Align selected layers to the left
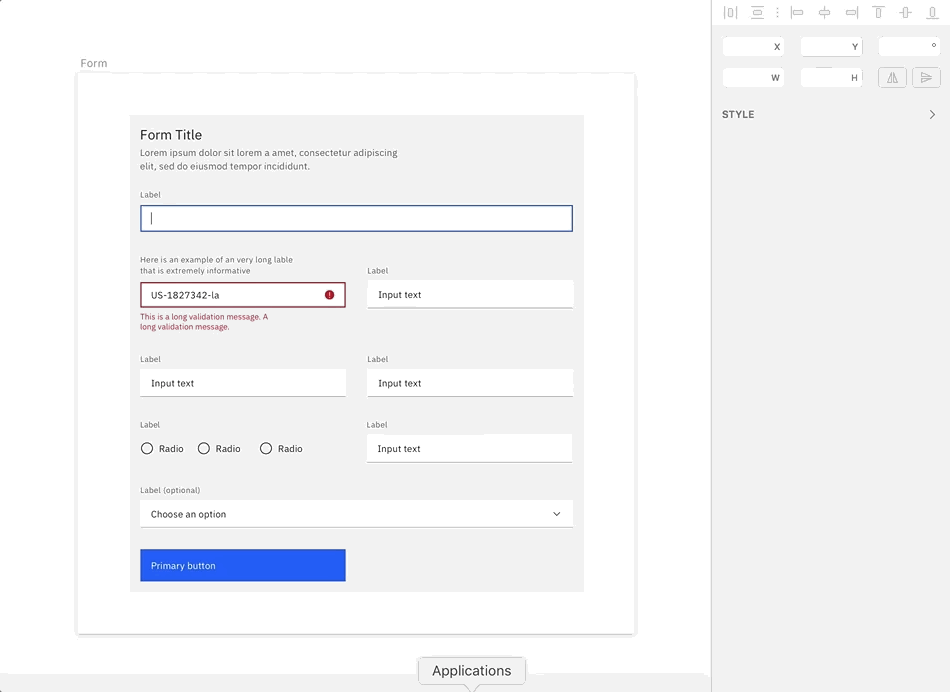Image resolution: width=950 pixels, height=692 pixels. (x=797, y=13)
